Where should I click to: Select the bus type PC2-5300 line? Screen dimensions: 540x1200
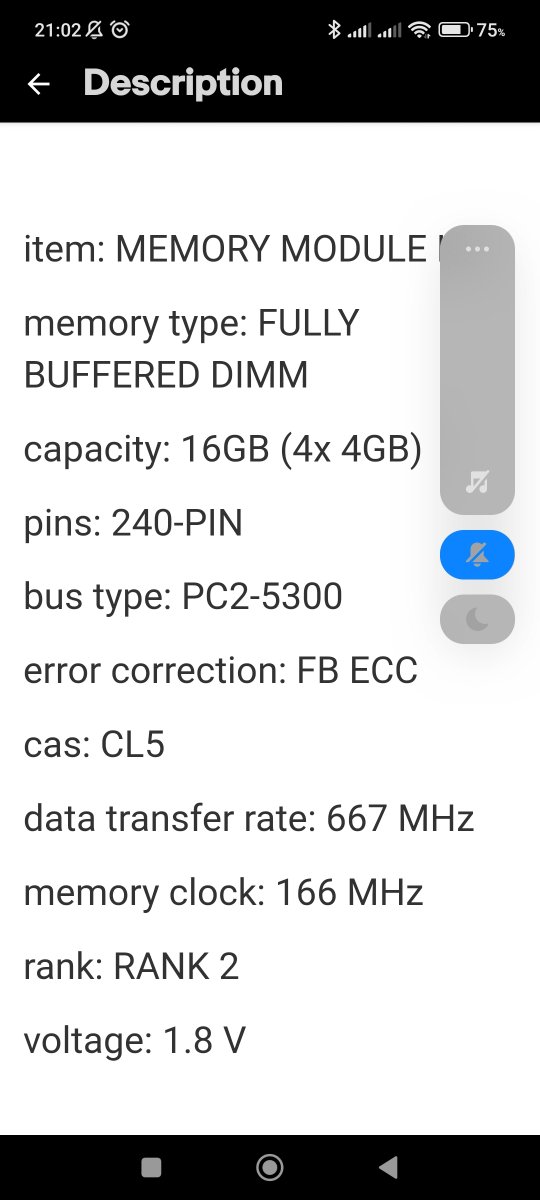(183, 597)
